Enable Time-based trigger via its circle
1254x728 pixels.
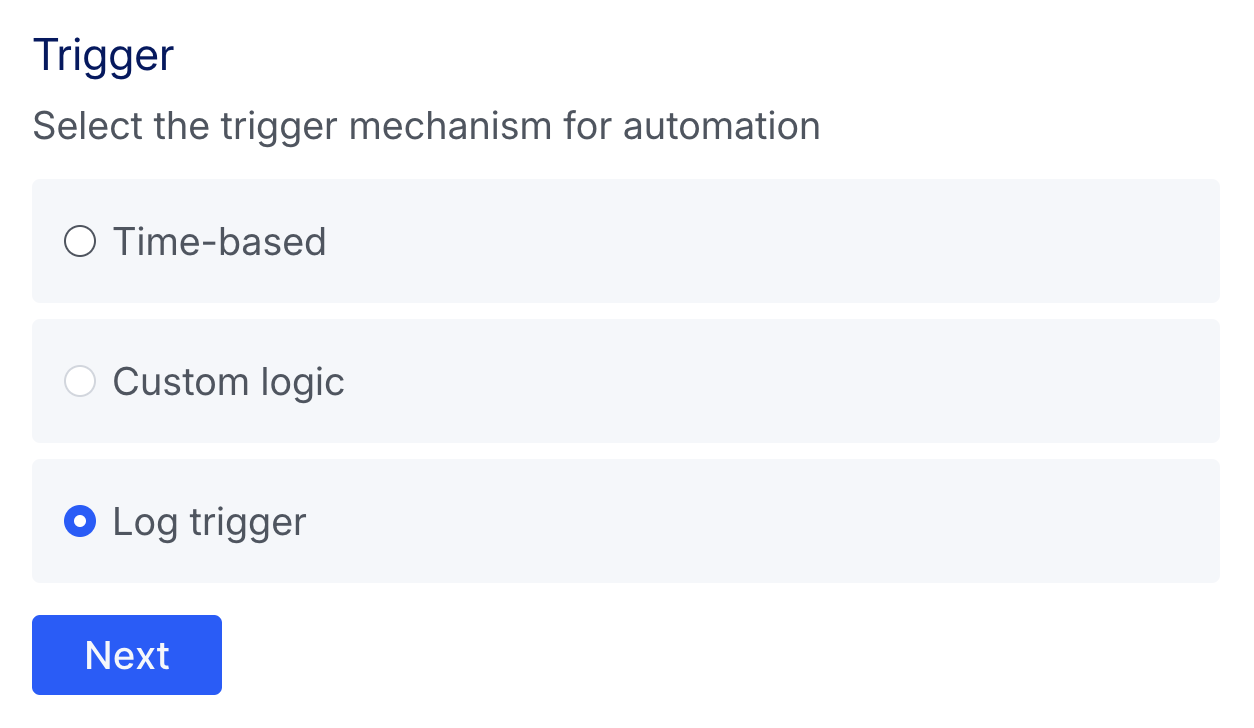[80, 242]
